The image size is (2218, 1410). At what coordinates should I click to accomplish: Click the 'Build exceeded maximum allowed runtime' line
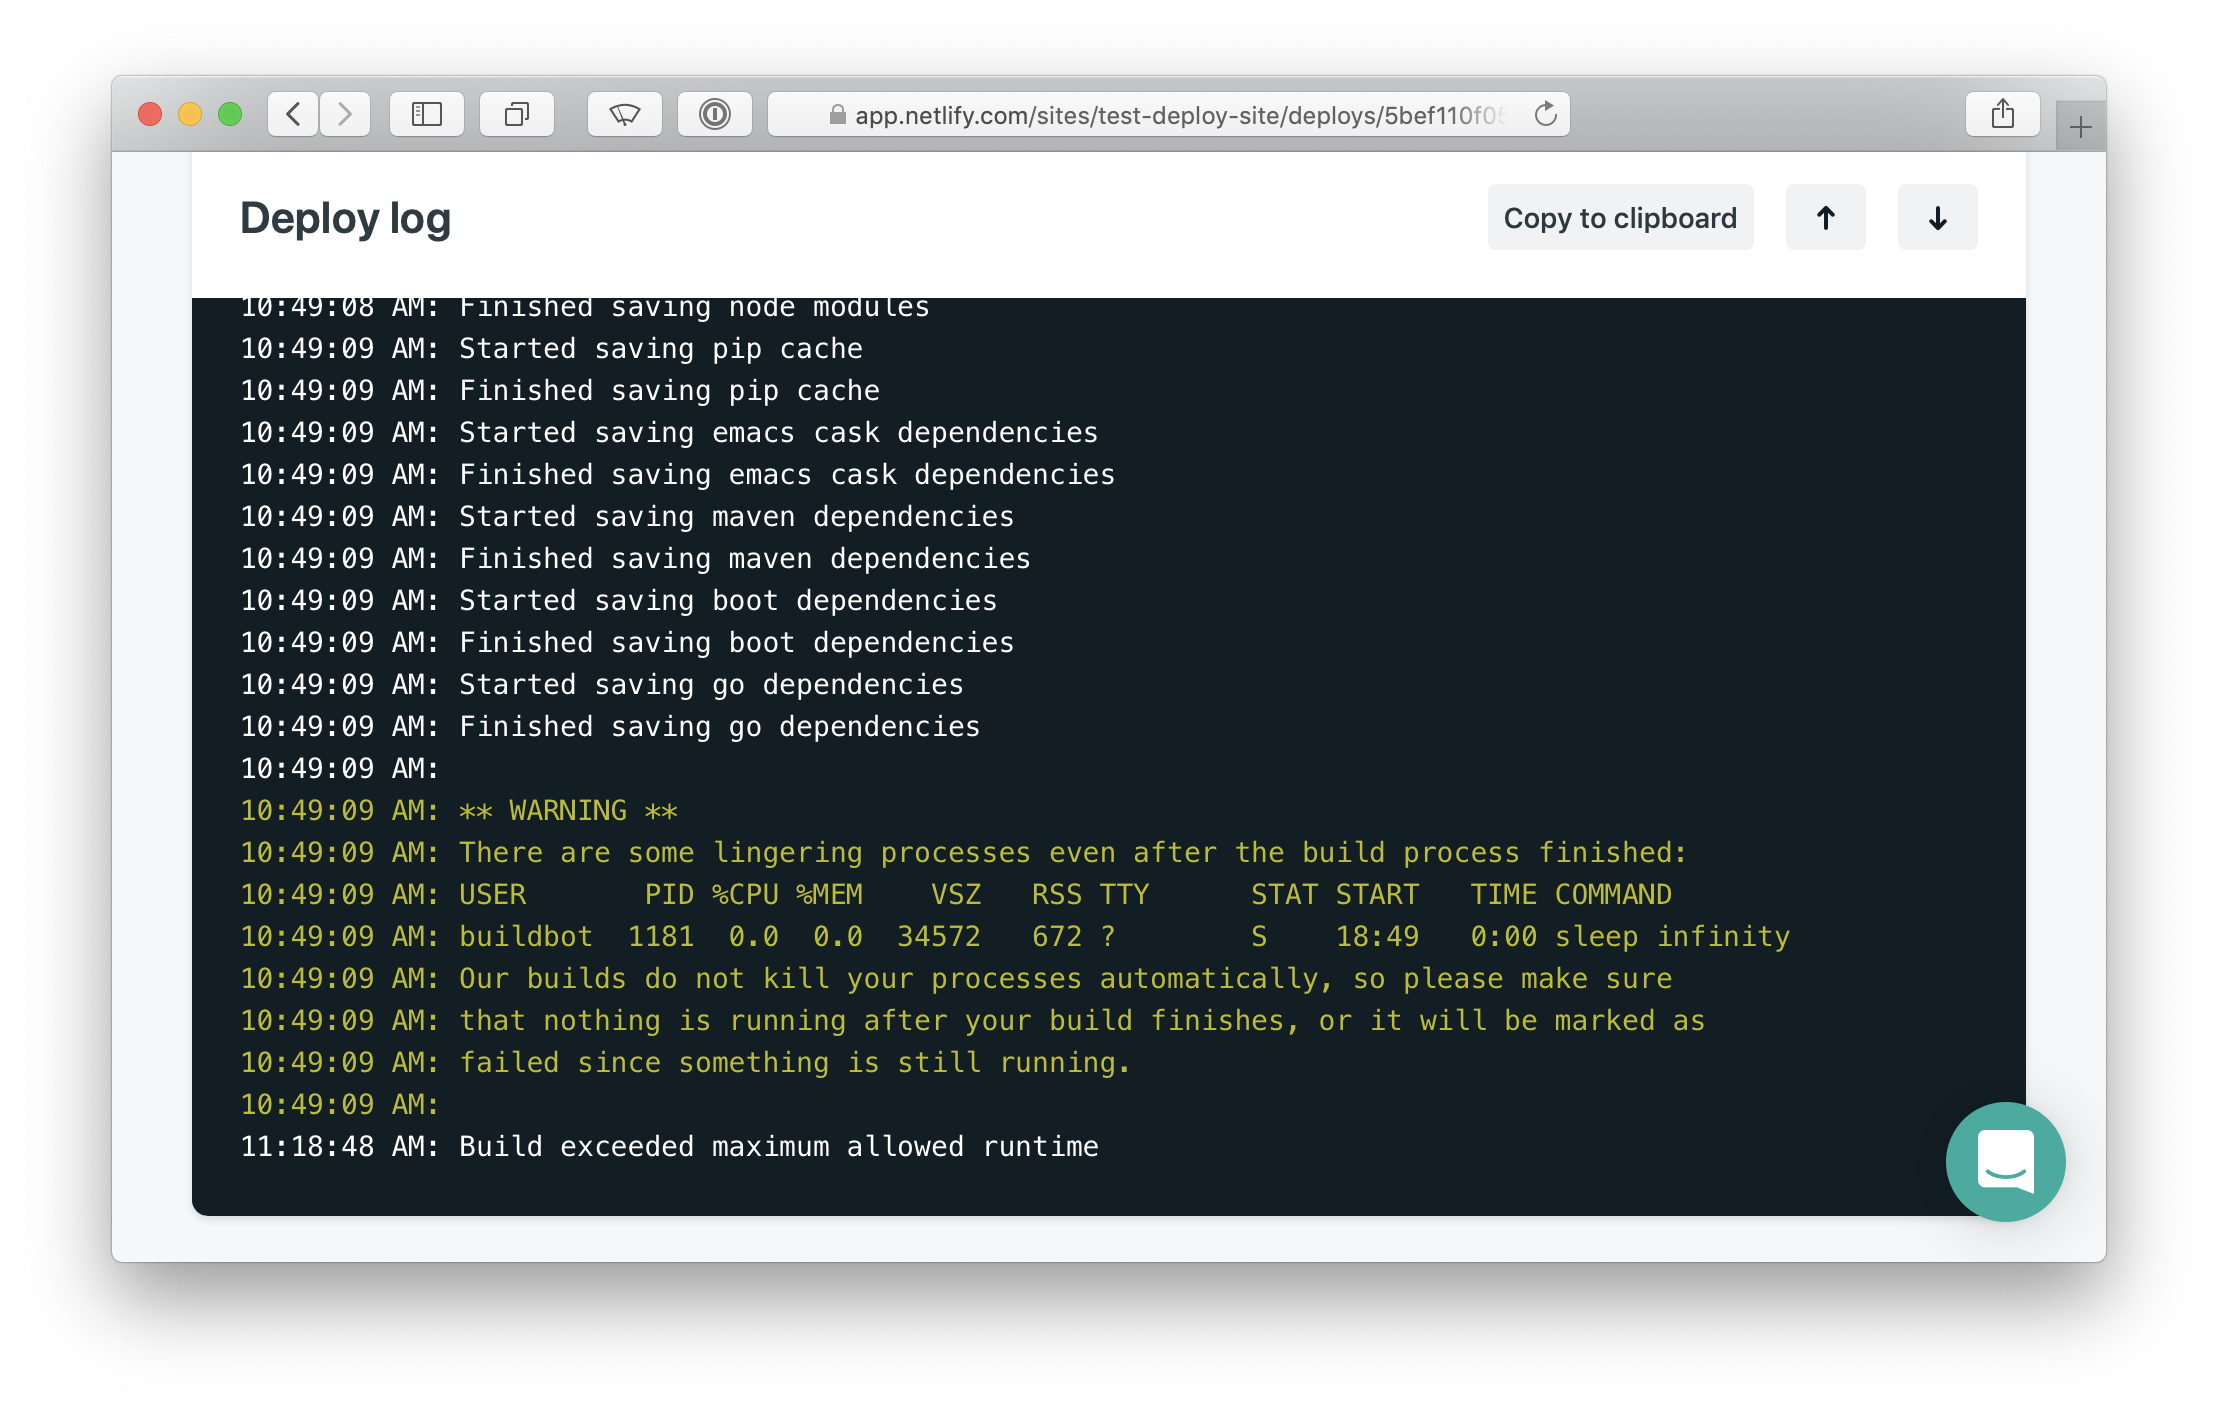(778, 1146)
